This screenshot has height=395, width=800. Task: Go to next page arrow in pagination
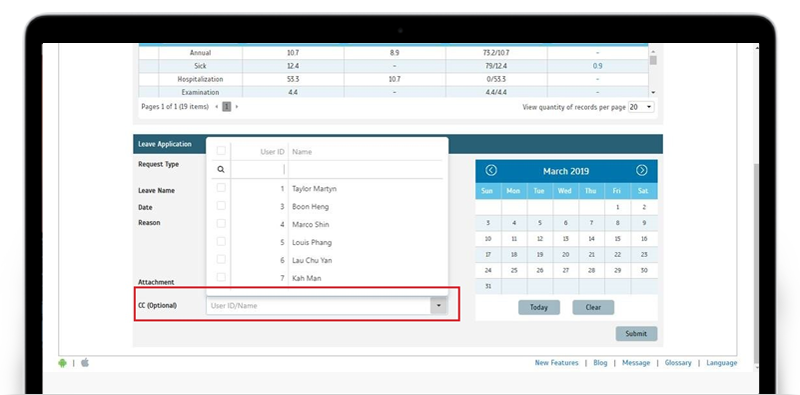tap(237, 107)
